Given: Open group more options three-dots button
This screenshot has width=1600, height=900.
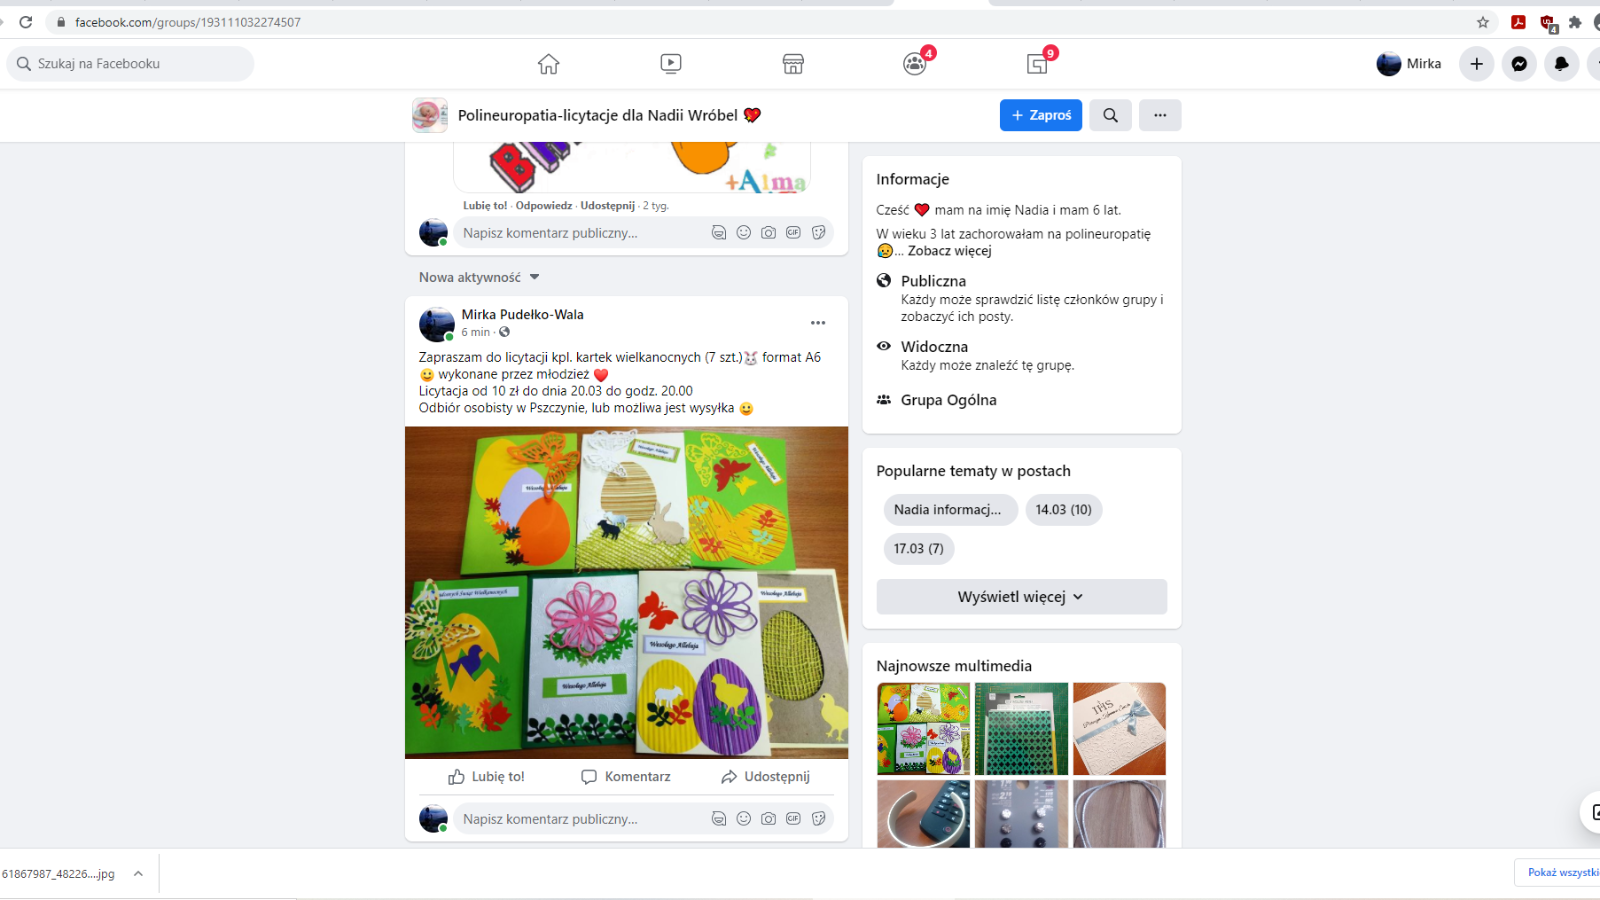Looking at the screenshot, I should pyautogui.click(x=1160, y=115).
